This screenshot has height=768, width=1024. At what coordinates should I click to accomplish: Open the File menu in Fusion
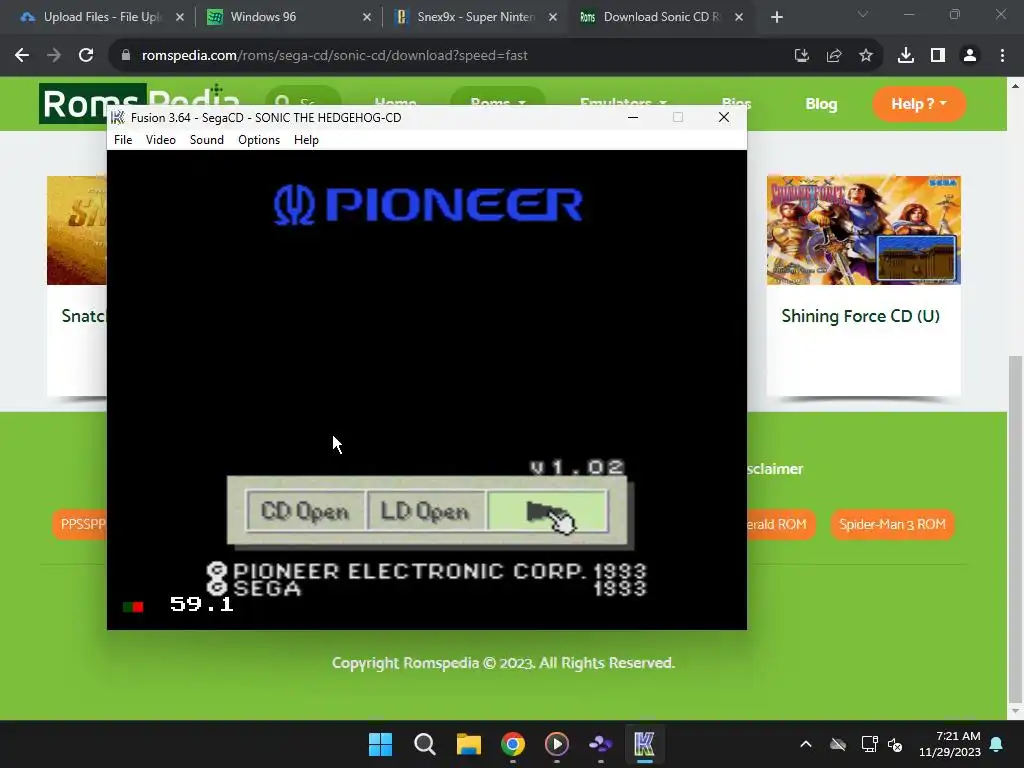pos(123,140)
